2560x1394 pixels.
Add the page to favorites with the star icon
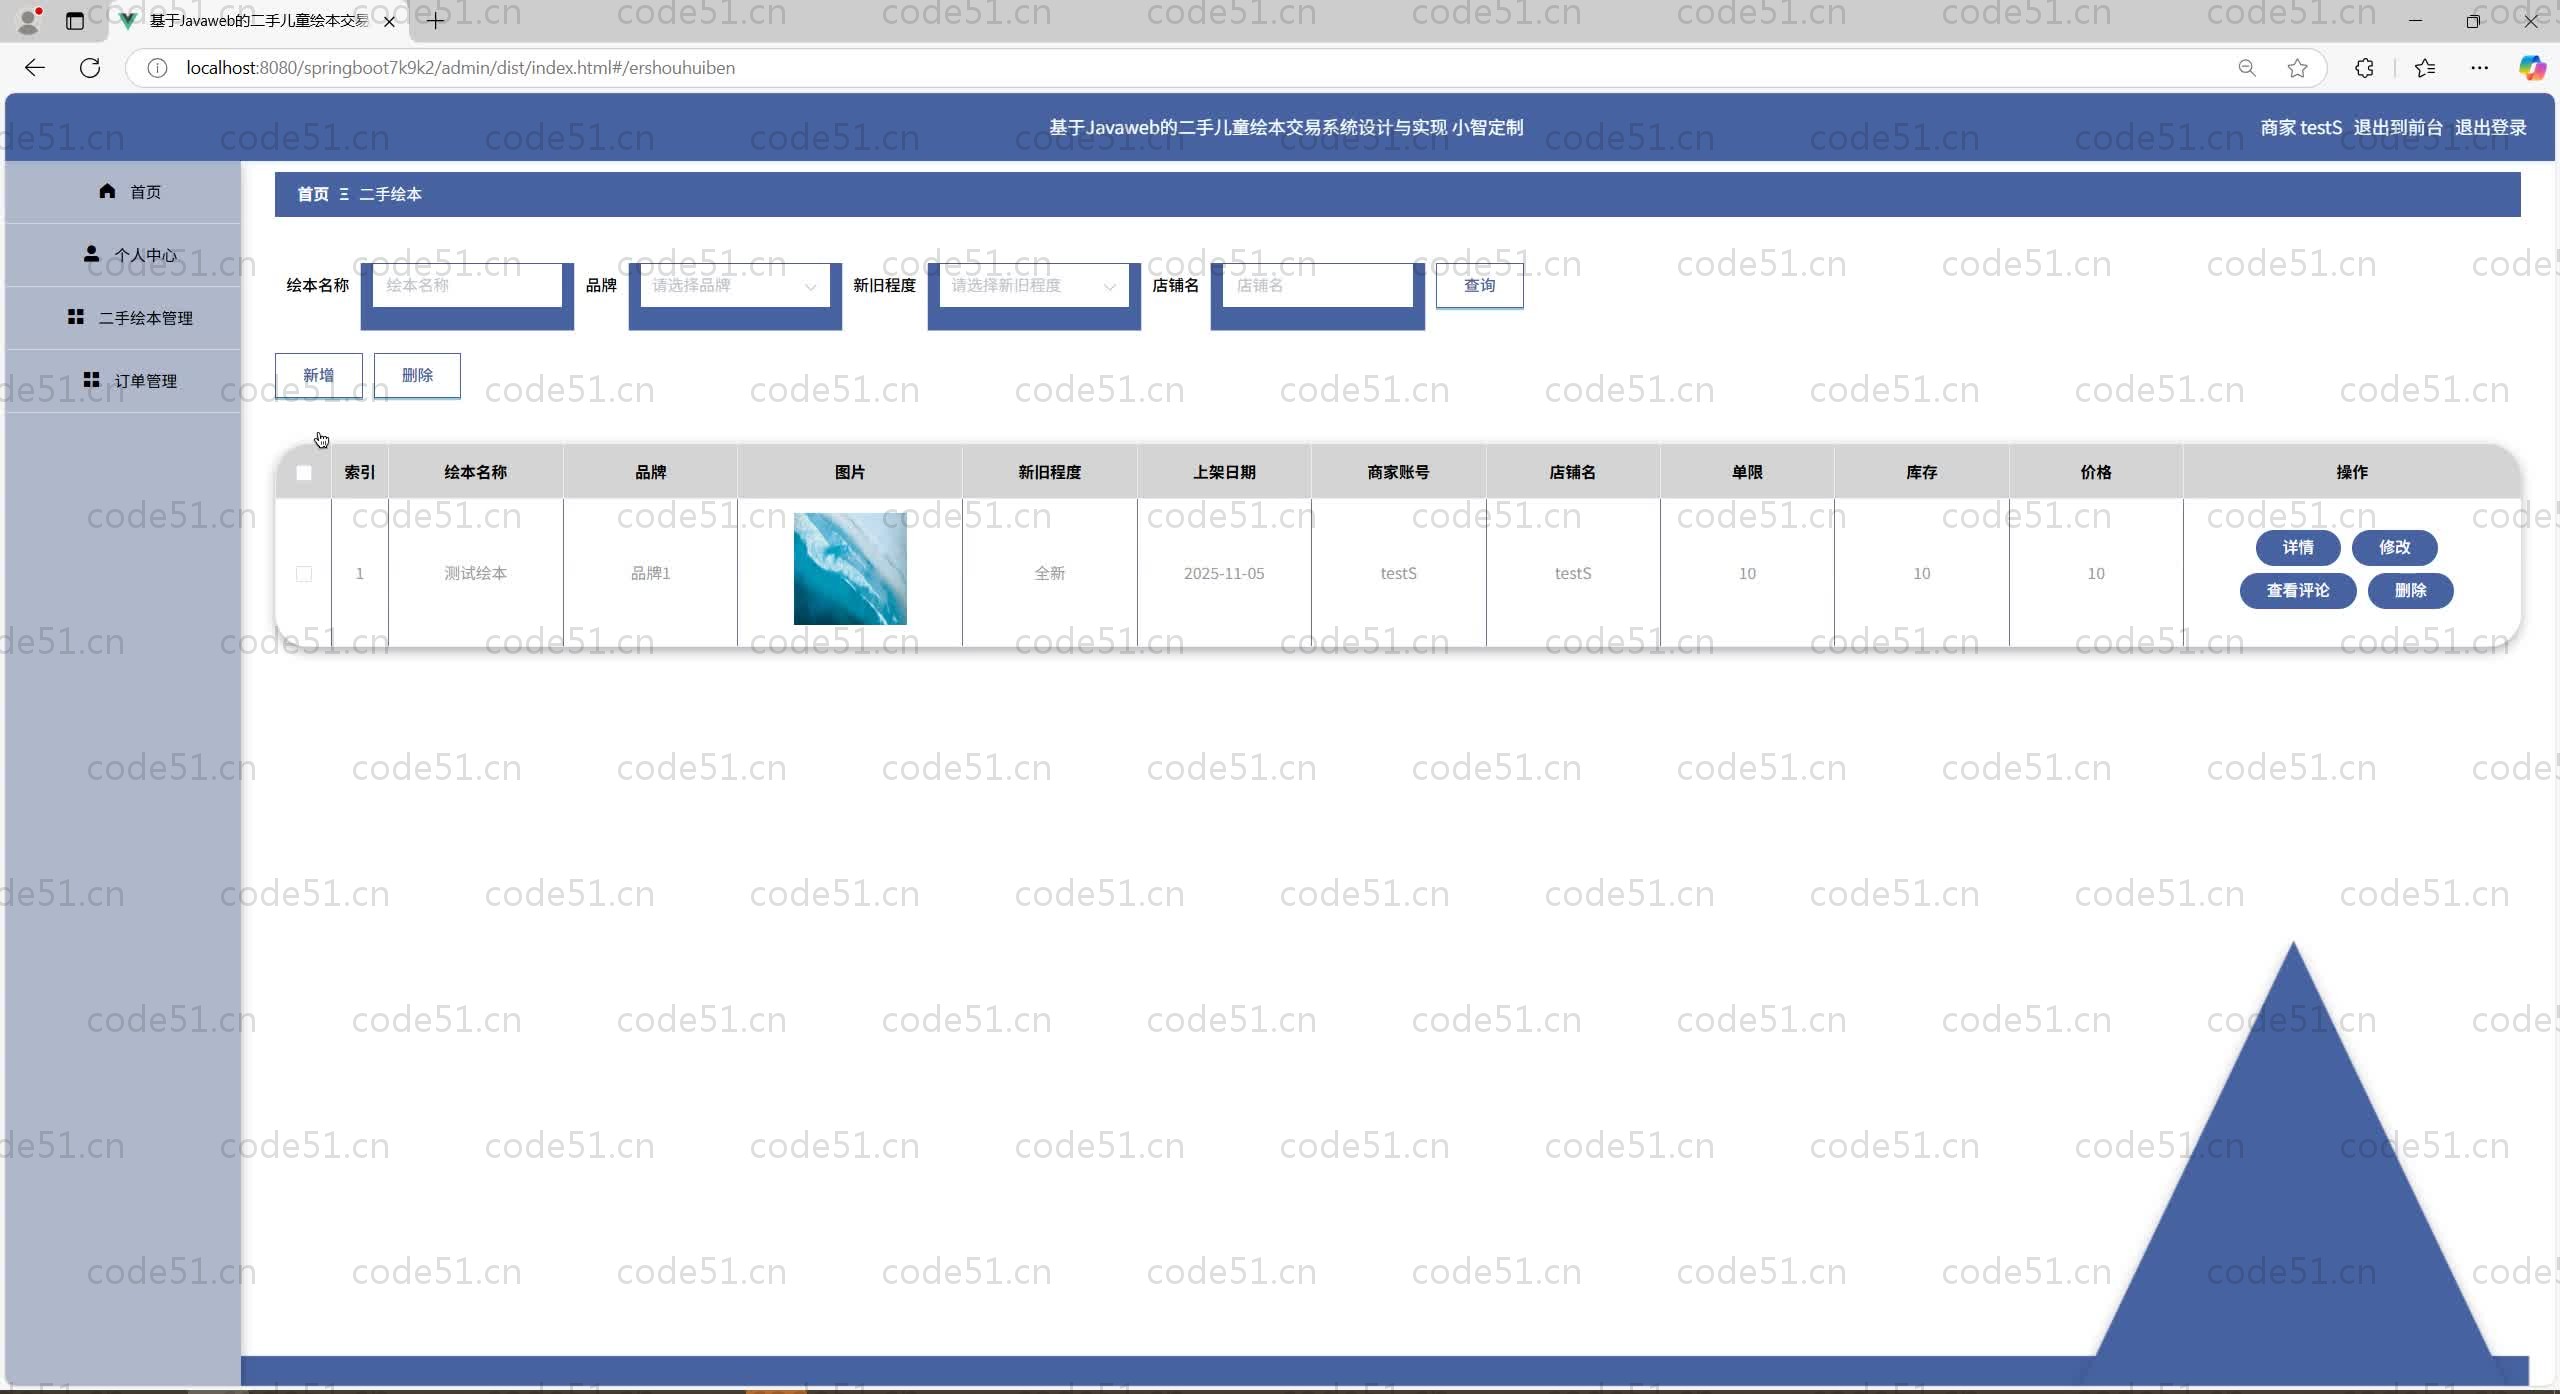point(2297,68)
